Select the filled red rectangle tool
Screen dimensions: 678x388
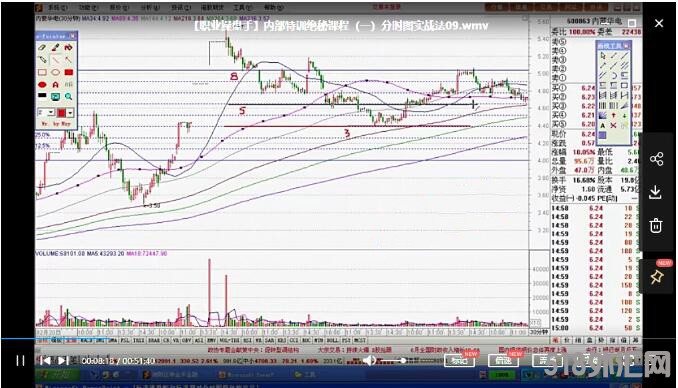click(x=68, y=72)
